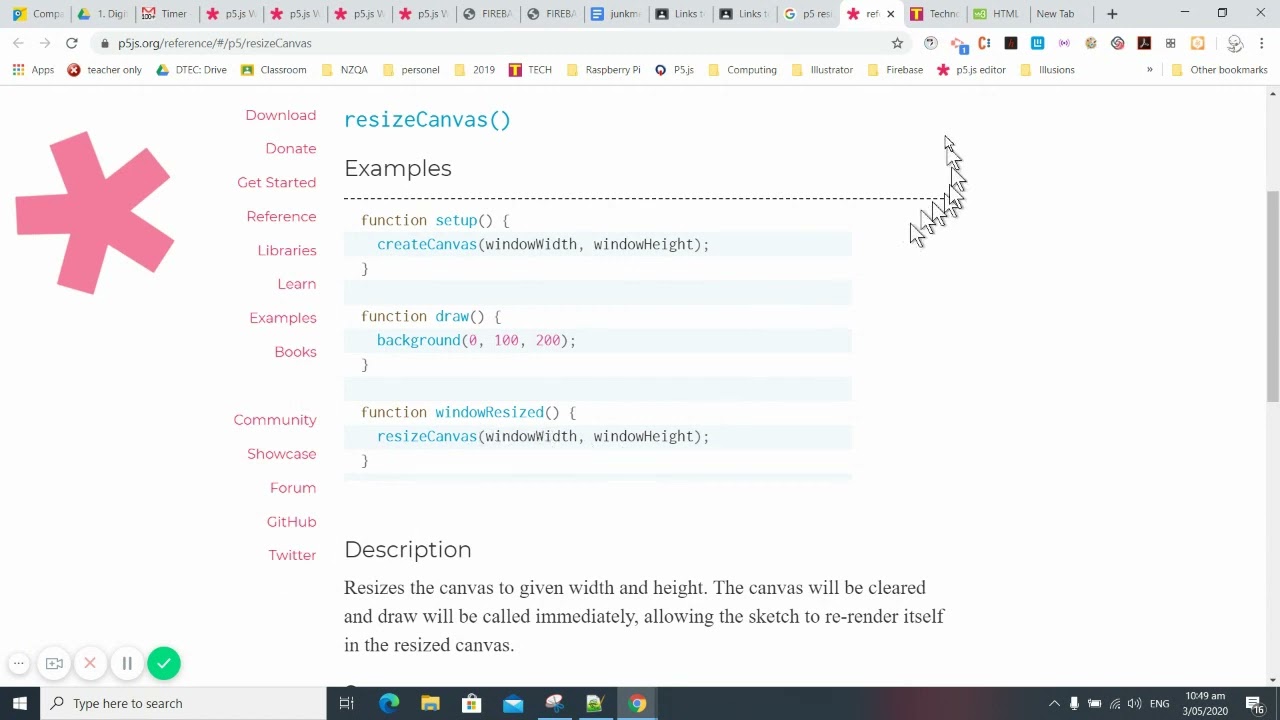
Task: Open the 2019 bookmarks folder
Action: click(474, 70)
